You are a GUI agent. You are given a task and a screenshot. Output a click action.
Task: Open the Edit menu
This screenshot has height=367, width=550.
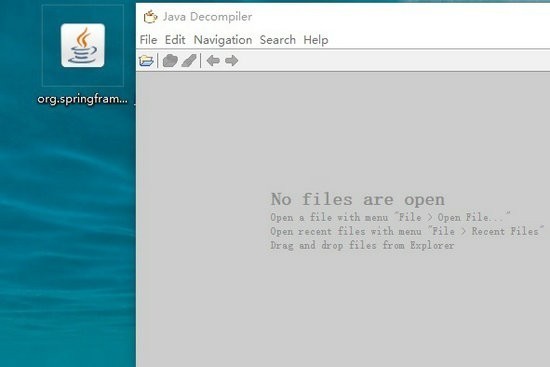click(x=175, y=40)
